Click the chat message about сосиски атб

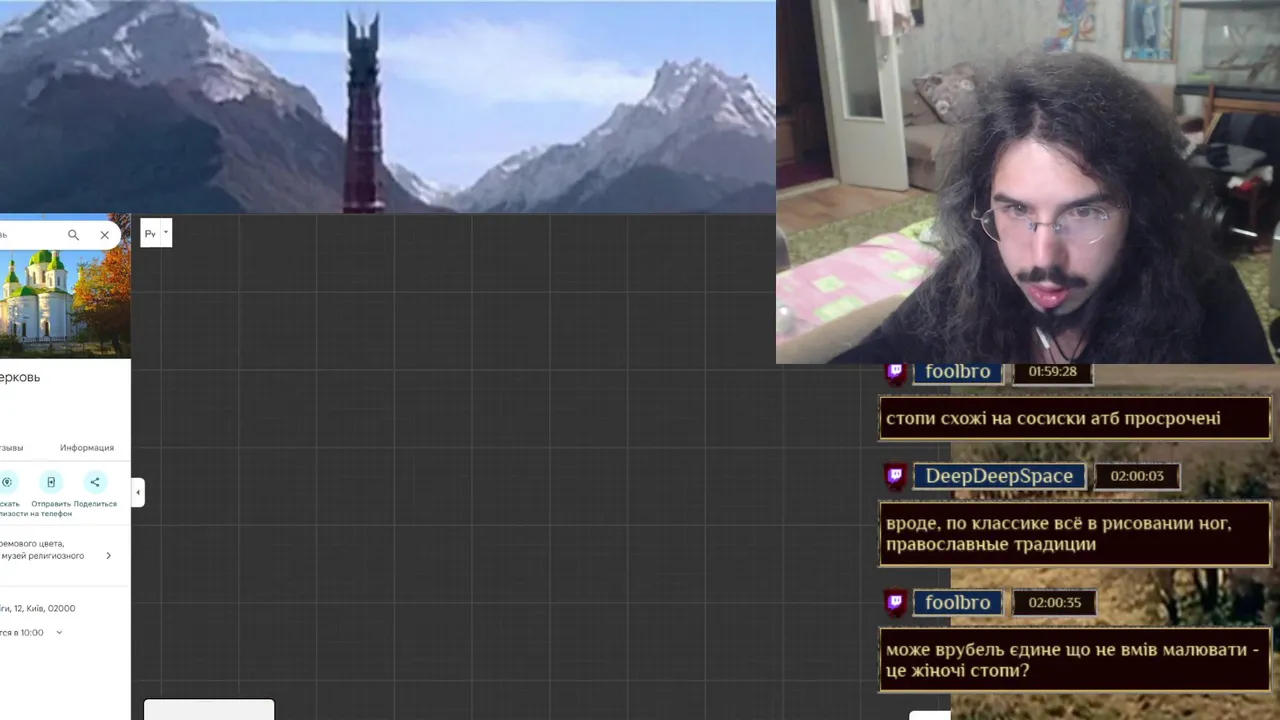click(1075, 418)
